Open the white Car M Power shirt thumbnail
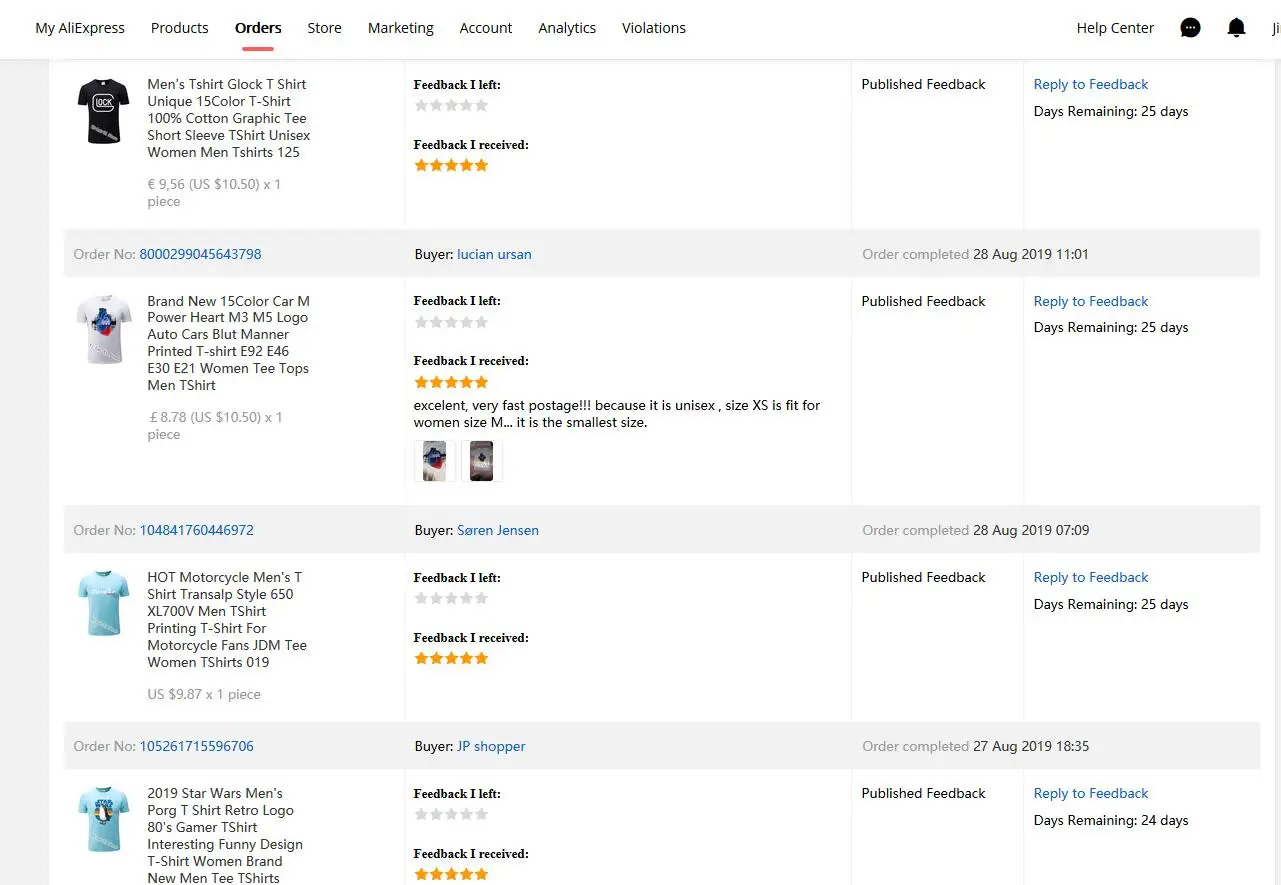This screenshot has height=885, width=1281. pyautogui.click(x=103, y=328)
